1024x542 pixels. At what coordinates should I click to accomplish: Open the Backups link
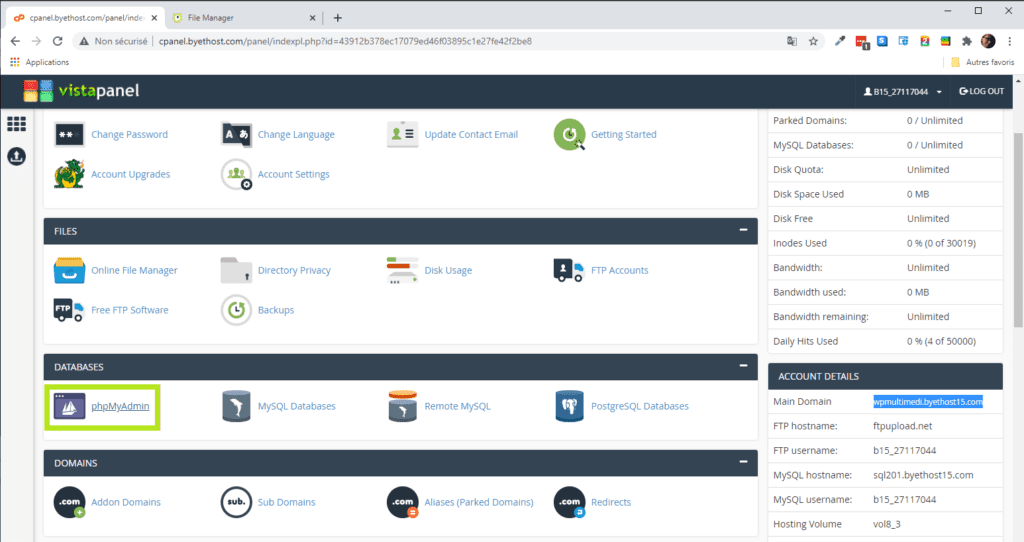tap(276, 310)
